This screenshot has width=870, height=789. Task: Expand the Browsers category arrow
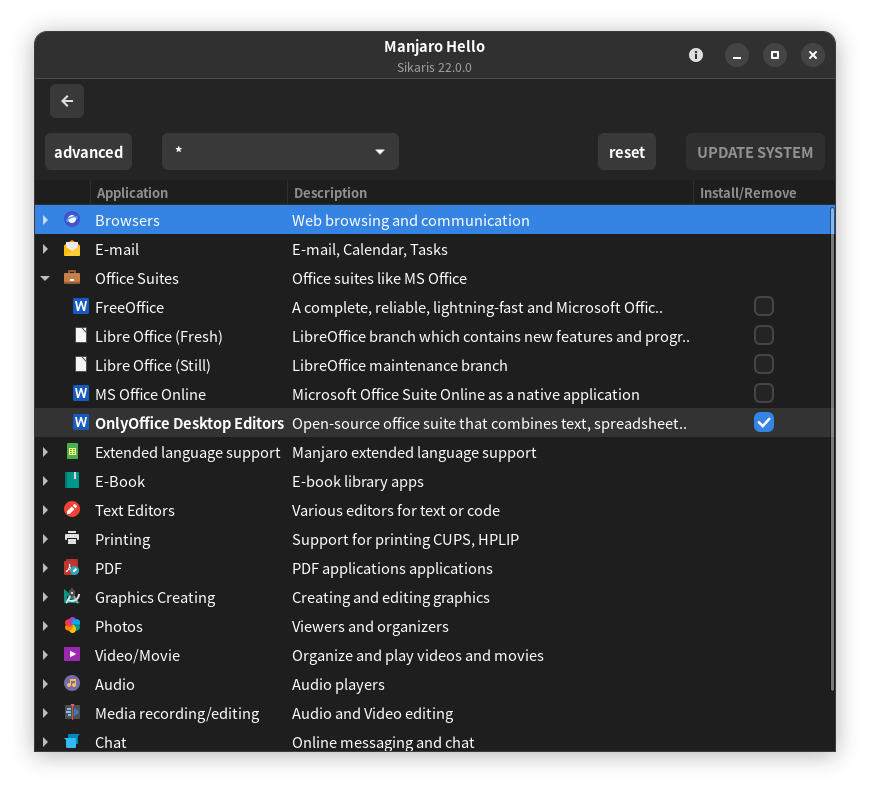[45, 220]
